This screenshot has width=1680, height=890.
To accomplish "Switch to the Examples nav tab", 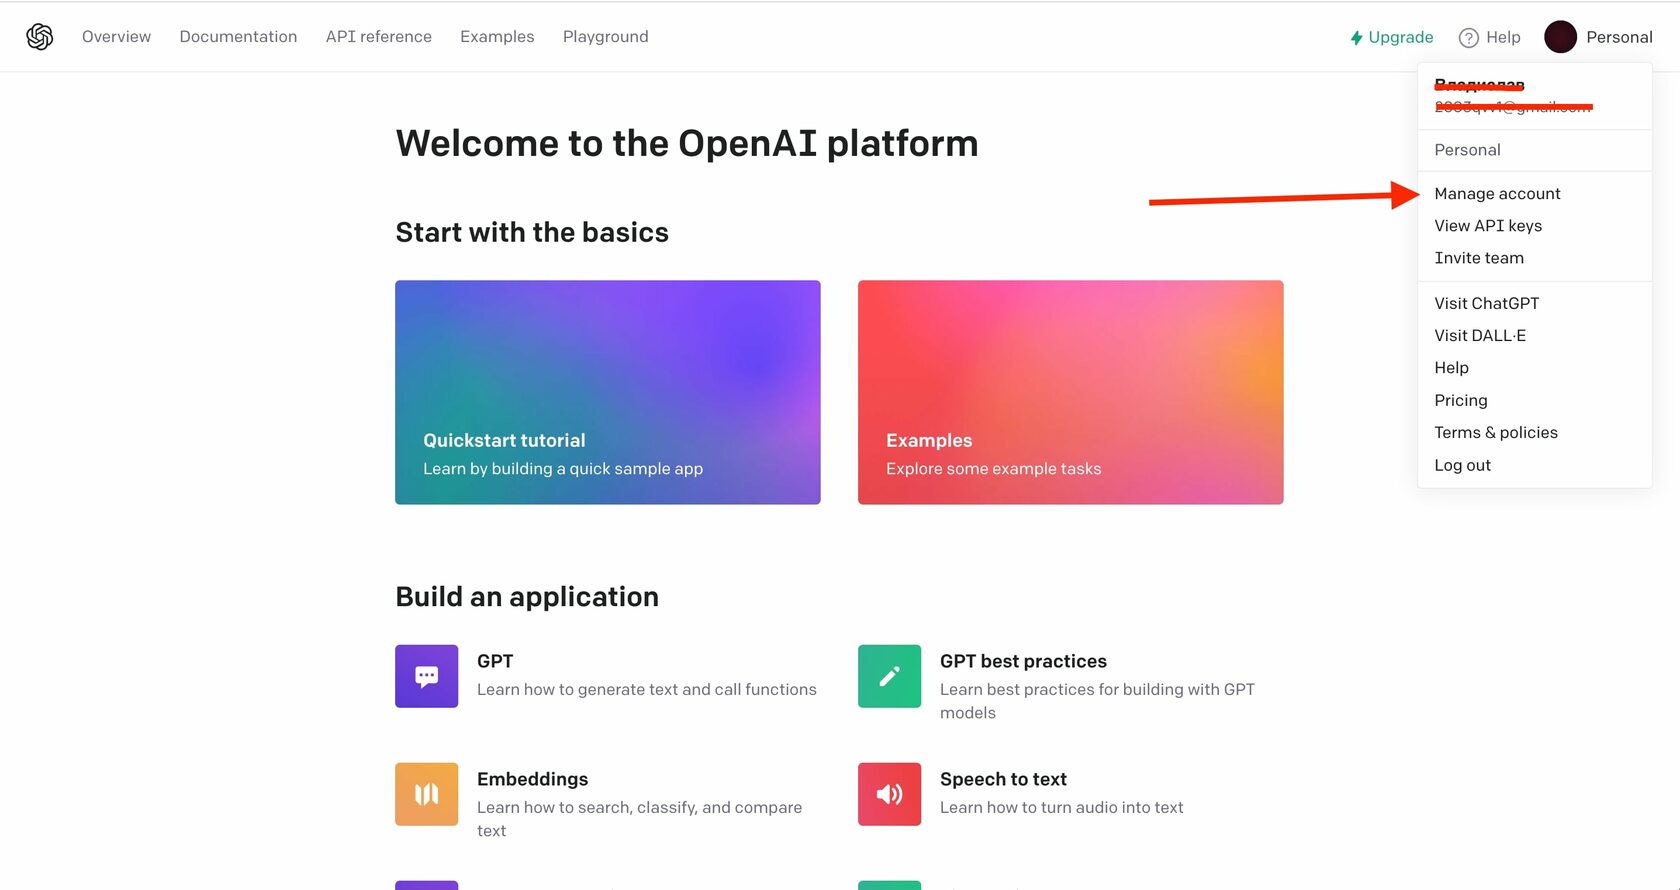I will tap(497, 37).
